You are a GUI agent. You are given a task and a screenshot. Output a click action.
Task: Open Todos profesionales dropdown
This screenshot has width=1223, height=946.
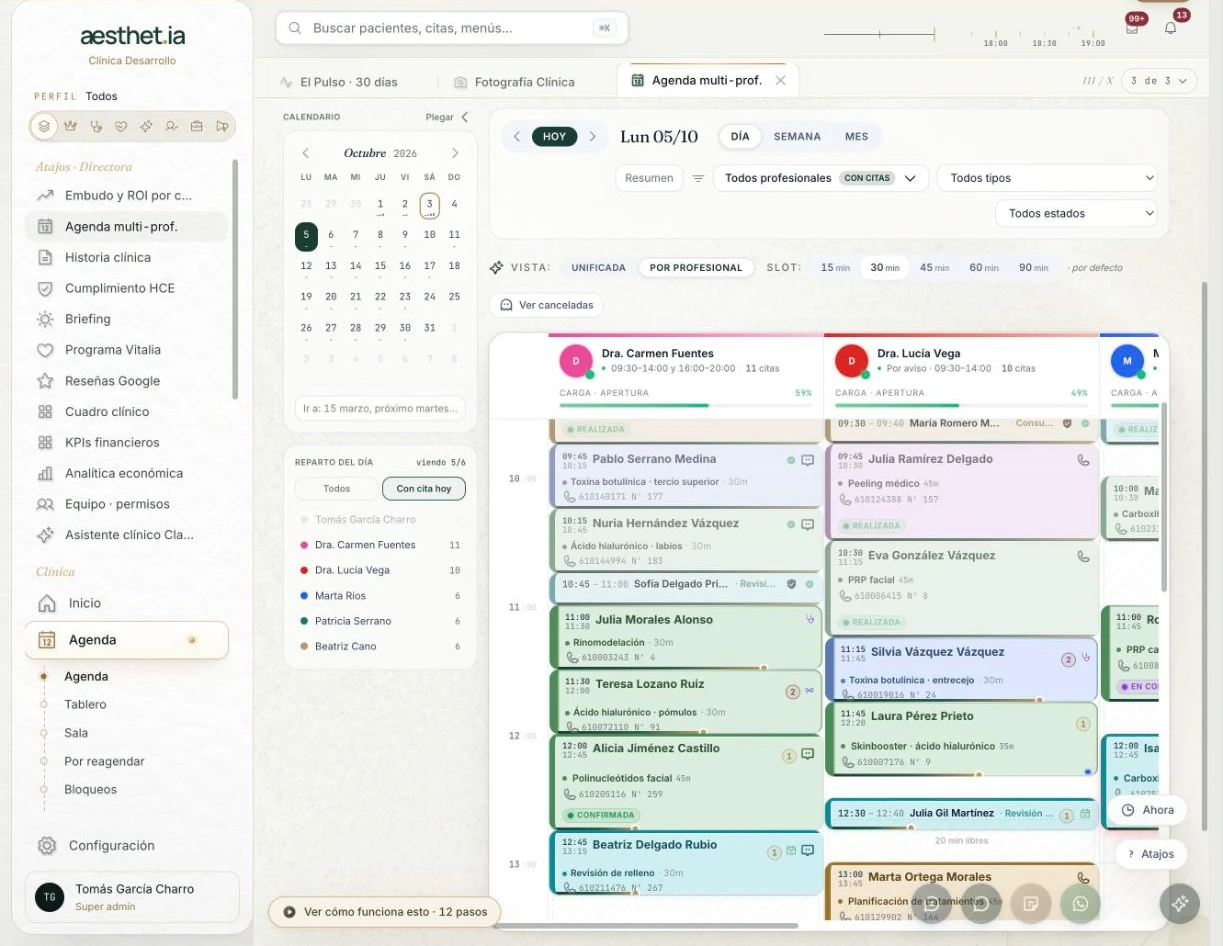point(821,178)
